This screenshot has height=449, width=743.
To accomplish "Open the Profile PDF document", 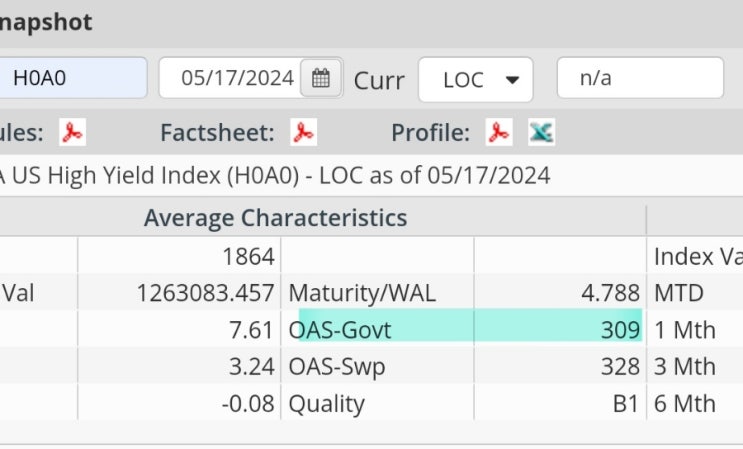I will [499, 132].
